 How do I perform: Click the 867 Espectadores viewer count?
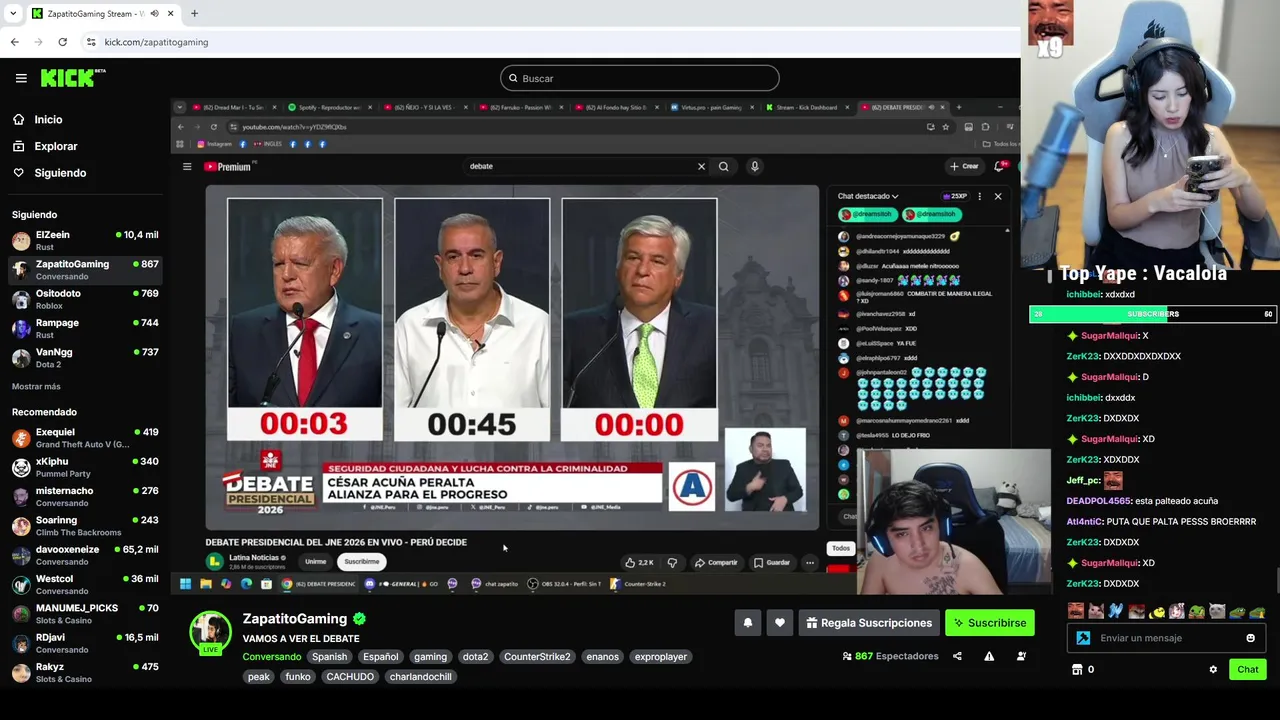pyautogui.click(x=890, y=656)
